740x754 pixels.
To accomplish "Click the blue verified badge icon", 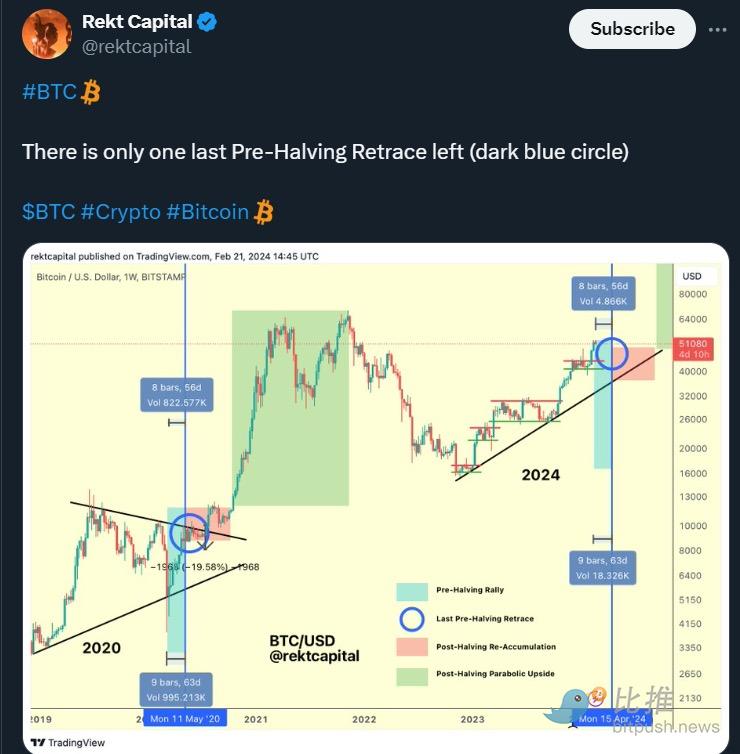I will pos(207,22).
